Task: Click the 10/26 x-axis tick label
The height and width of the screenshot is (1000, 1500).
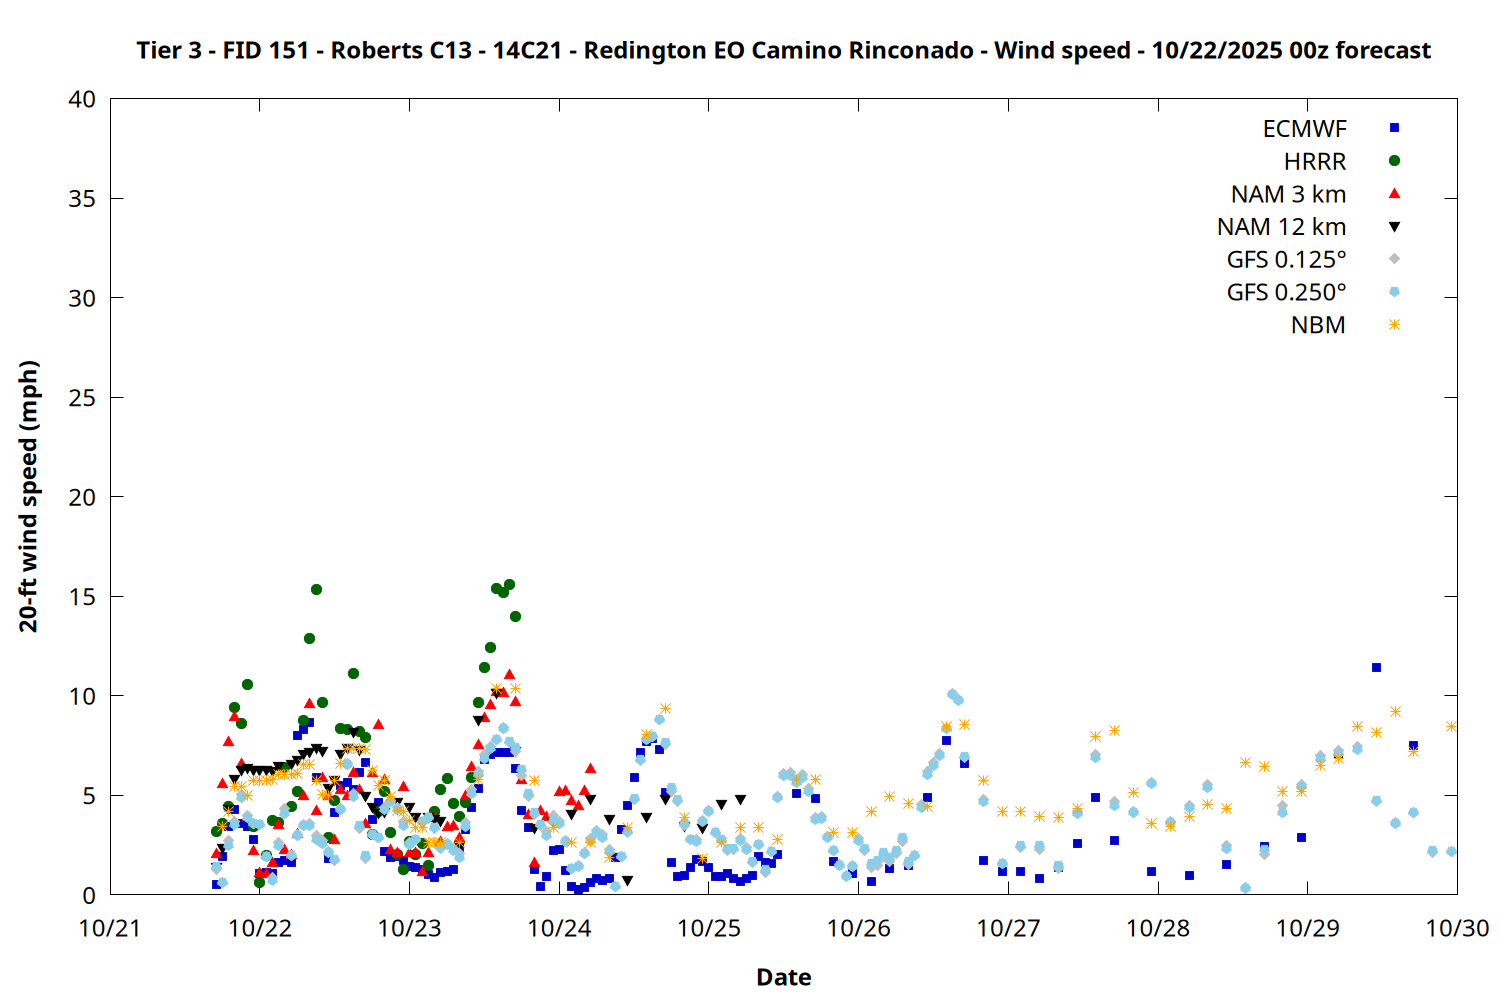Action: [858, 929]
